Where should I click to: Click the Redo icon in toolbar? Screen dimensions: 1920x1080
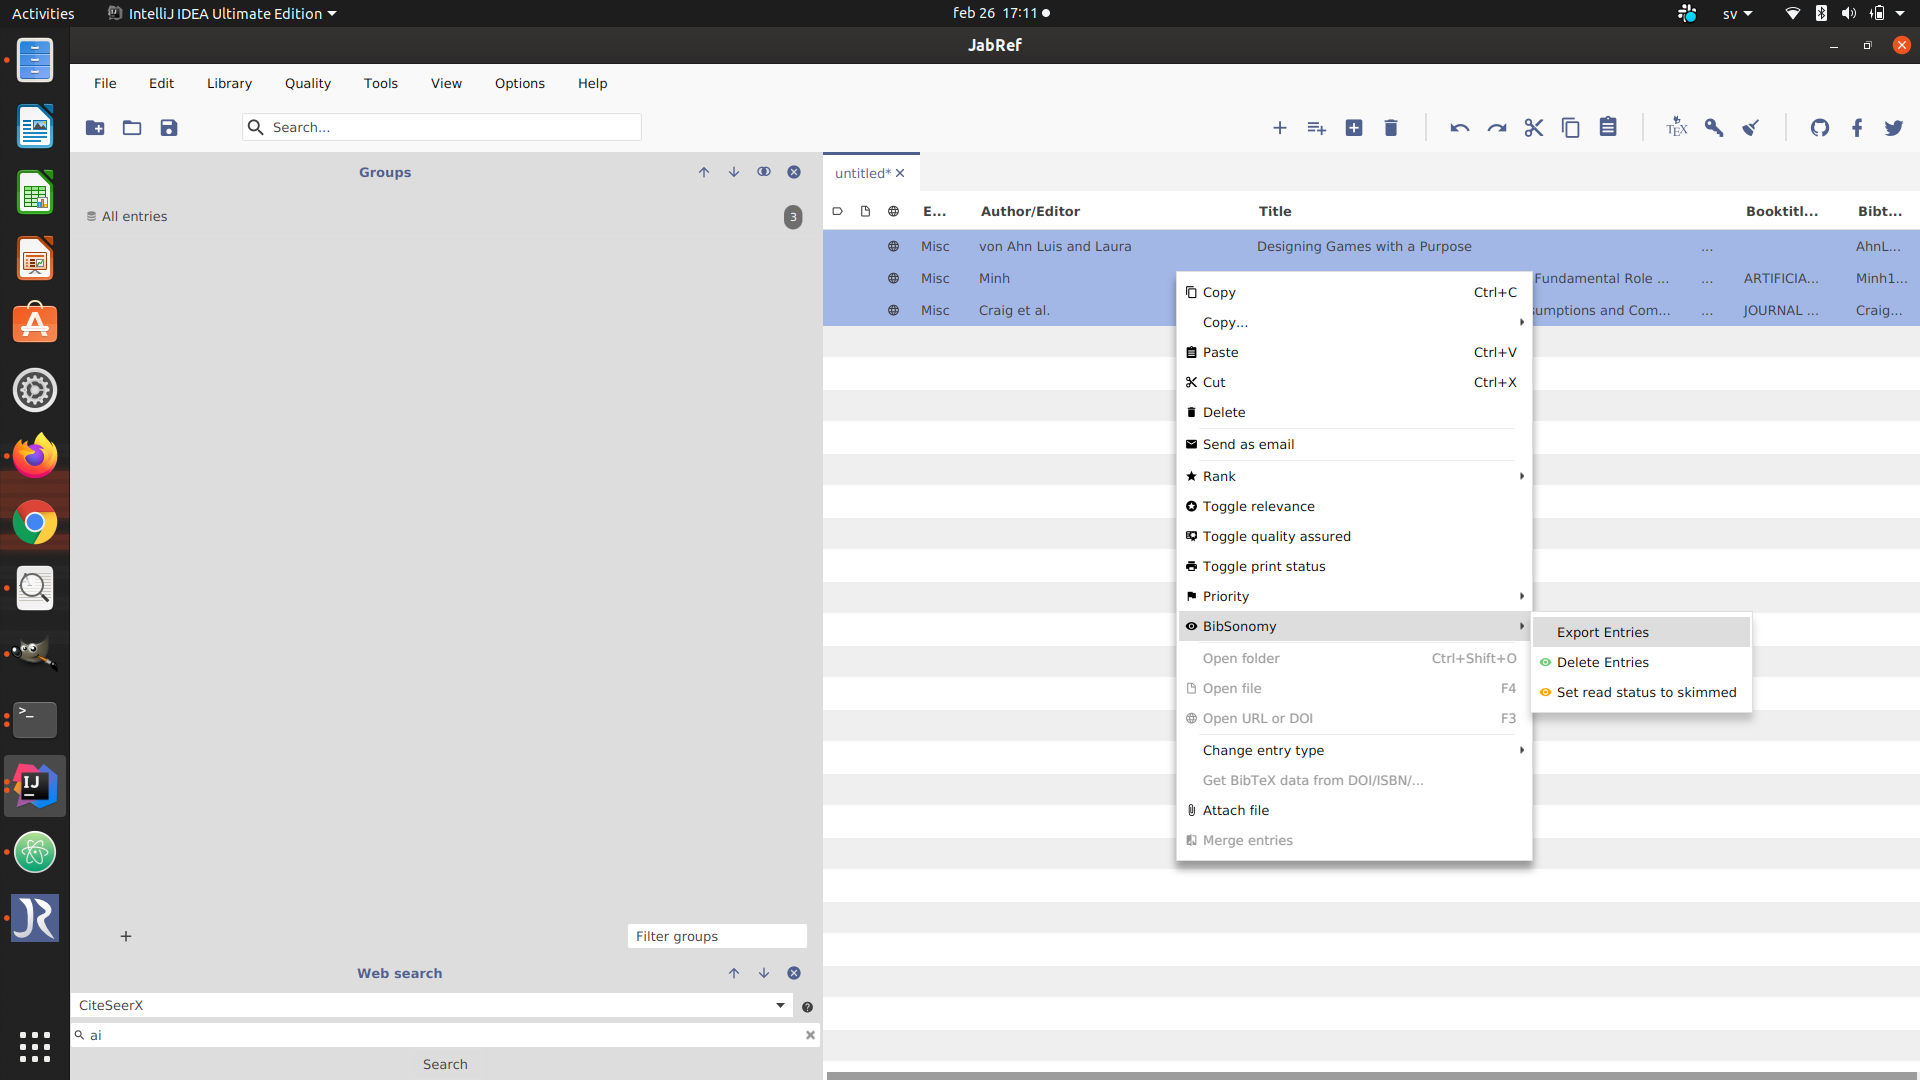pyautogui.click(x=1497, y=128)
